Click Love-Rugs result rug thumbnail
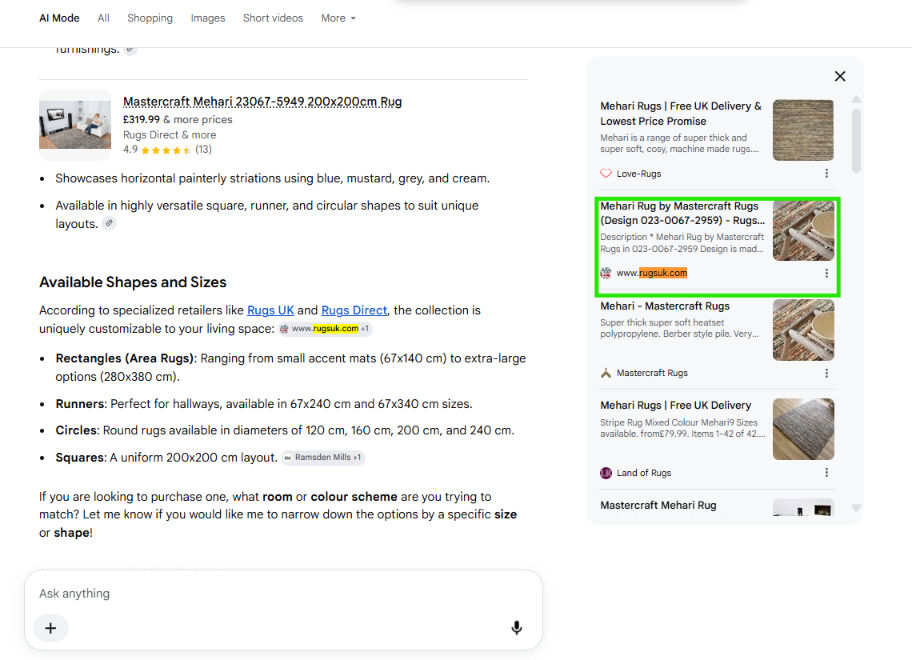Viewport: 912px width, 660px height. pos(803,130)
